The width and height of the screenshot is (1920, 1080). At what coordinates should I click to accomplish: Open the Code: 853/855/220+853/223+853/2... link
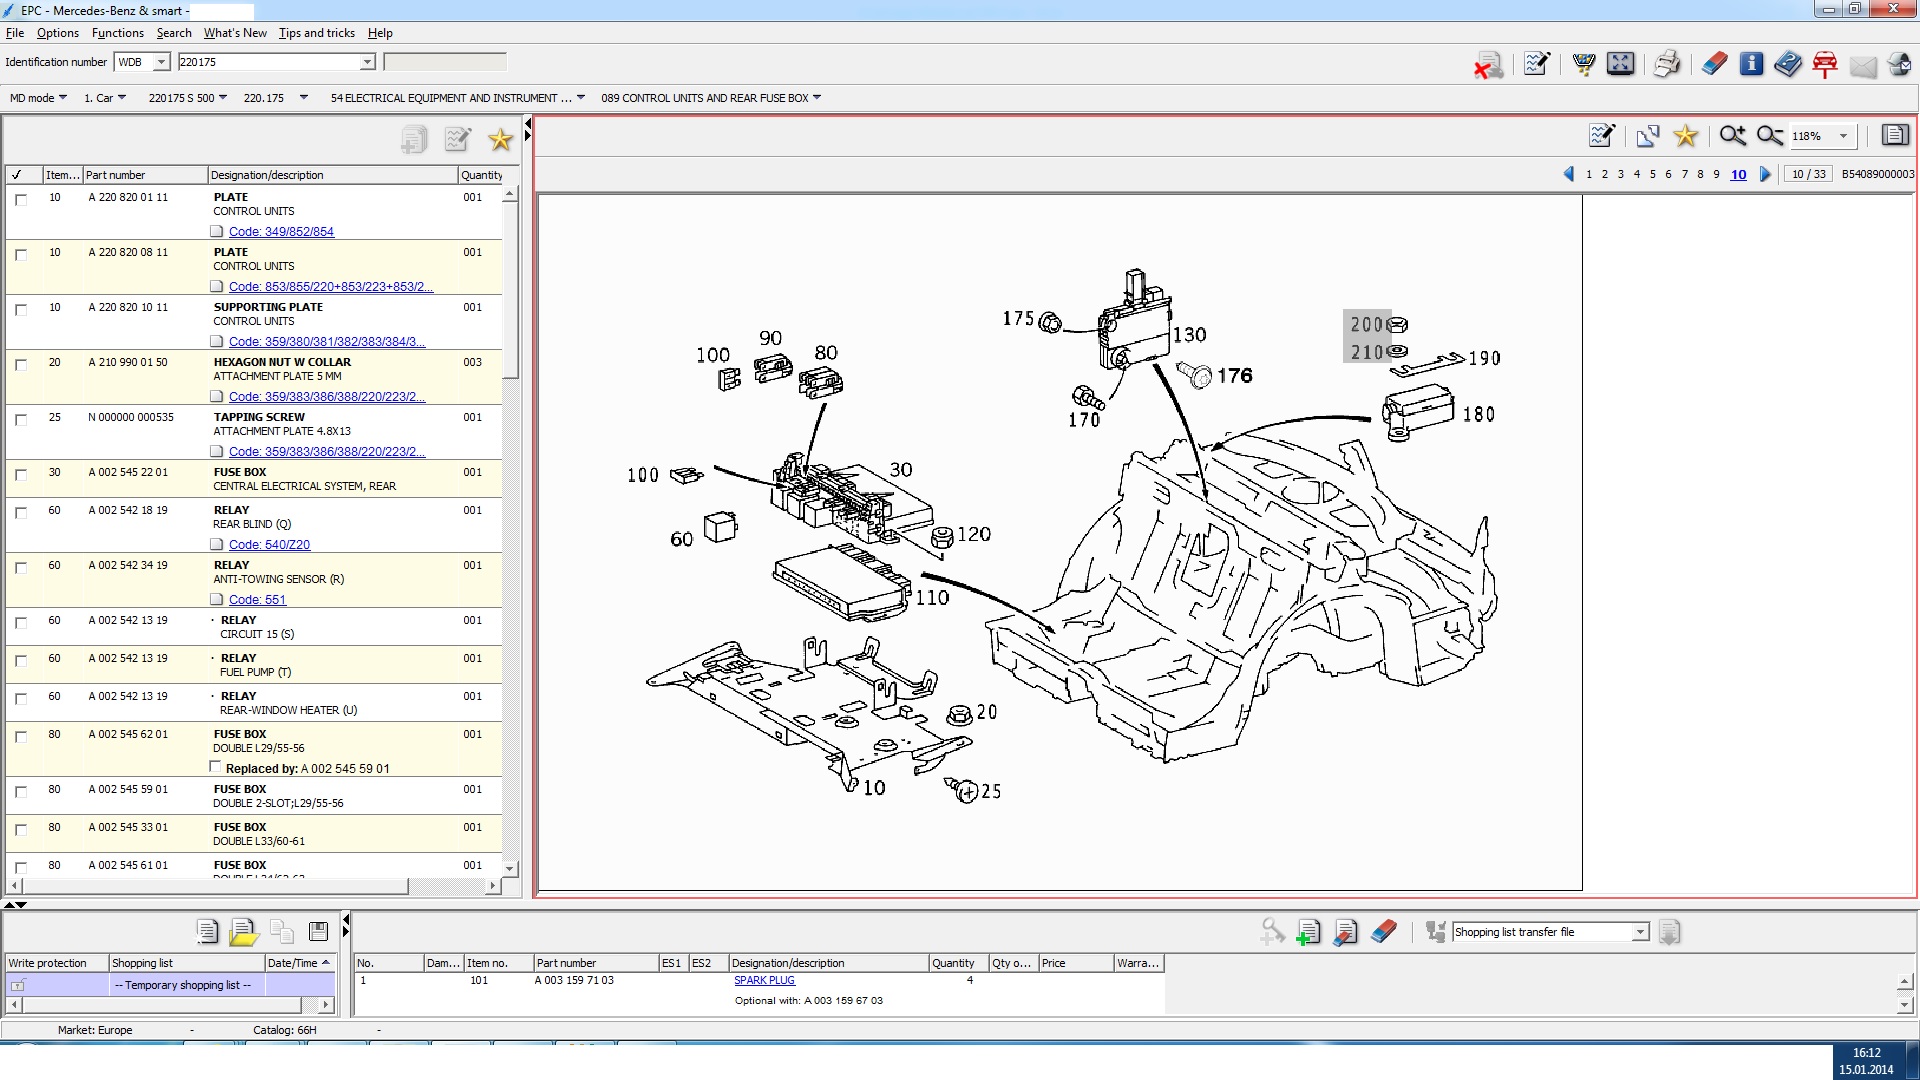(x=331, y=287)
